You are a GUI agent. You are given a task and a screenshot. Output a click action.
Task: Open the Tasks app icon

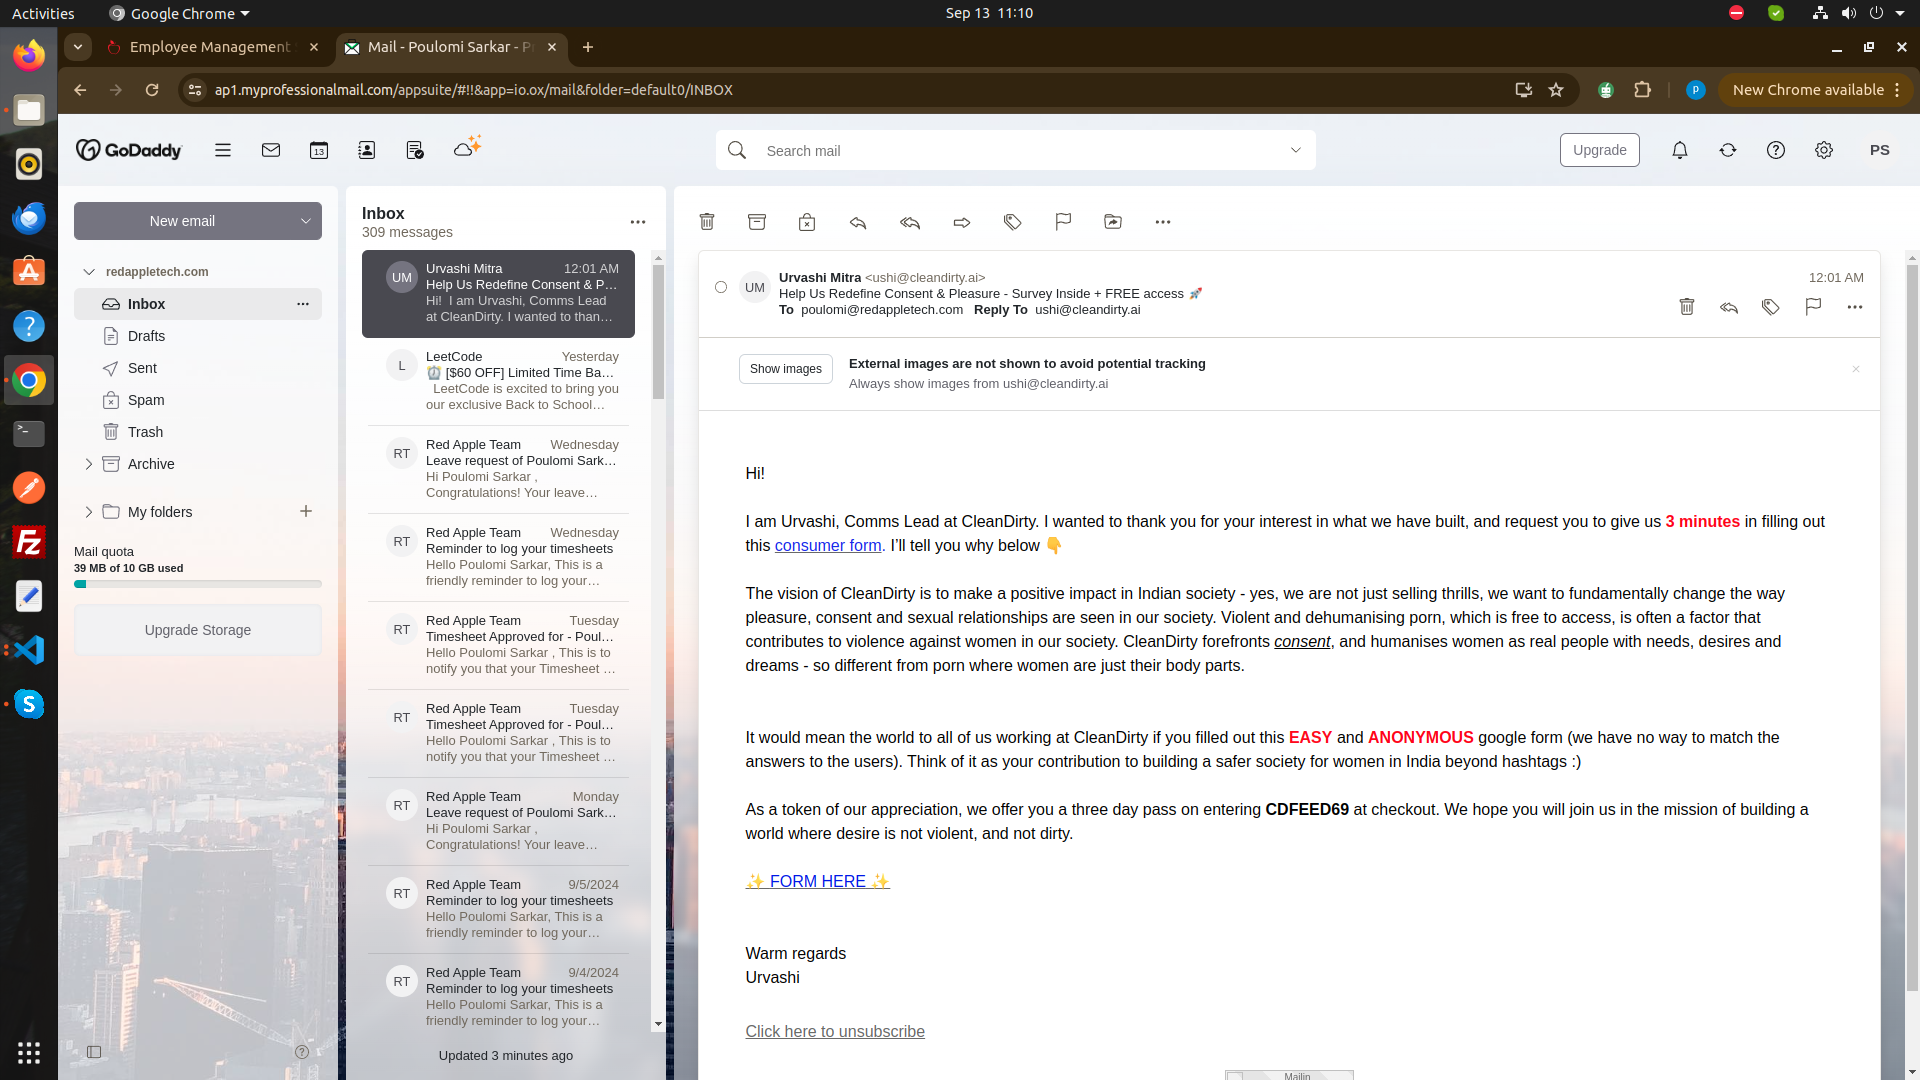click(x=415, y=150)
